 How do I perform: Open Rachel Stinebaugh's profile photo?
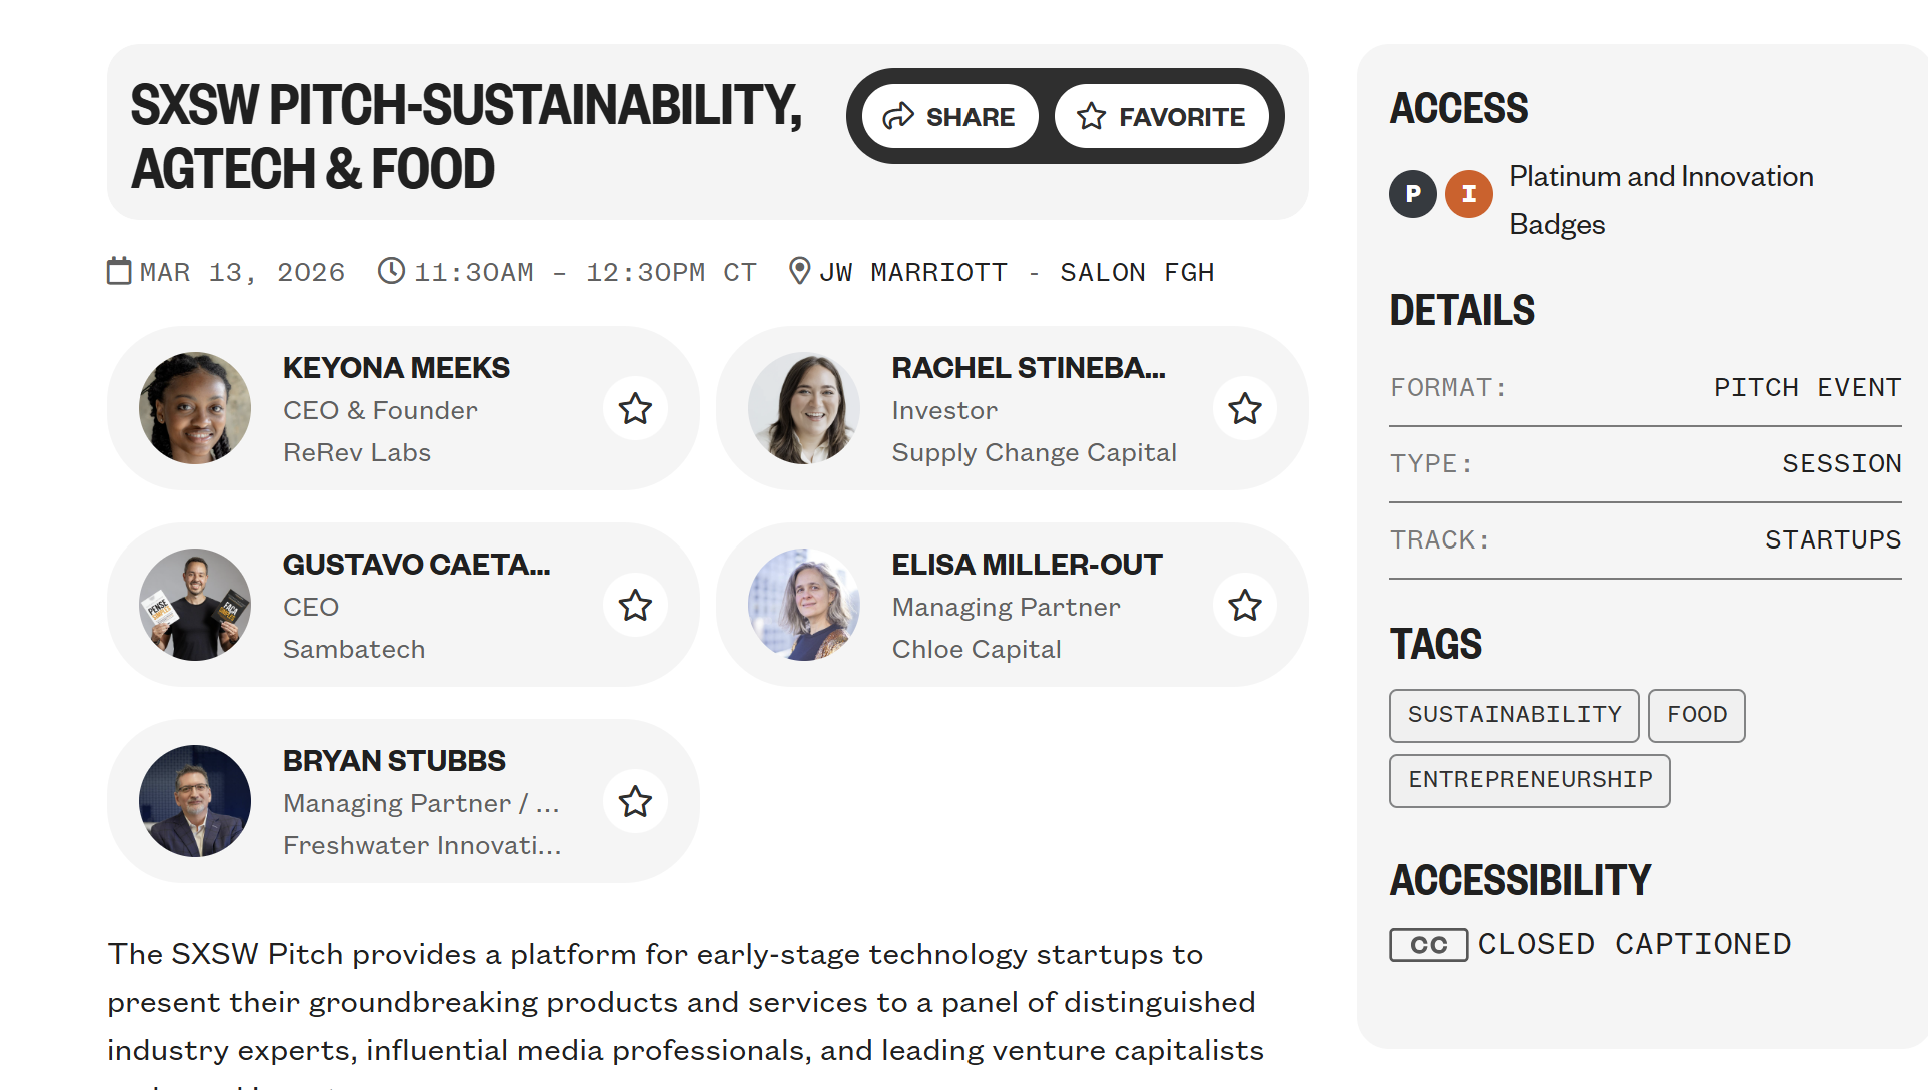804,408
